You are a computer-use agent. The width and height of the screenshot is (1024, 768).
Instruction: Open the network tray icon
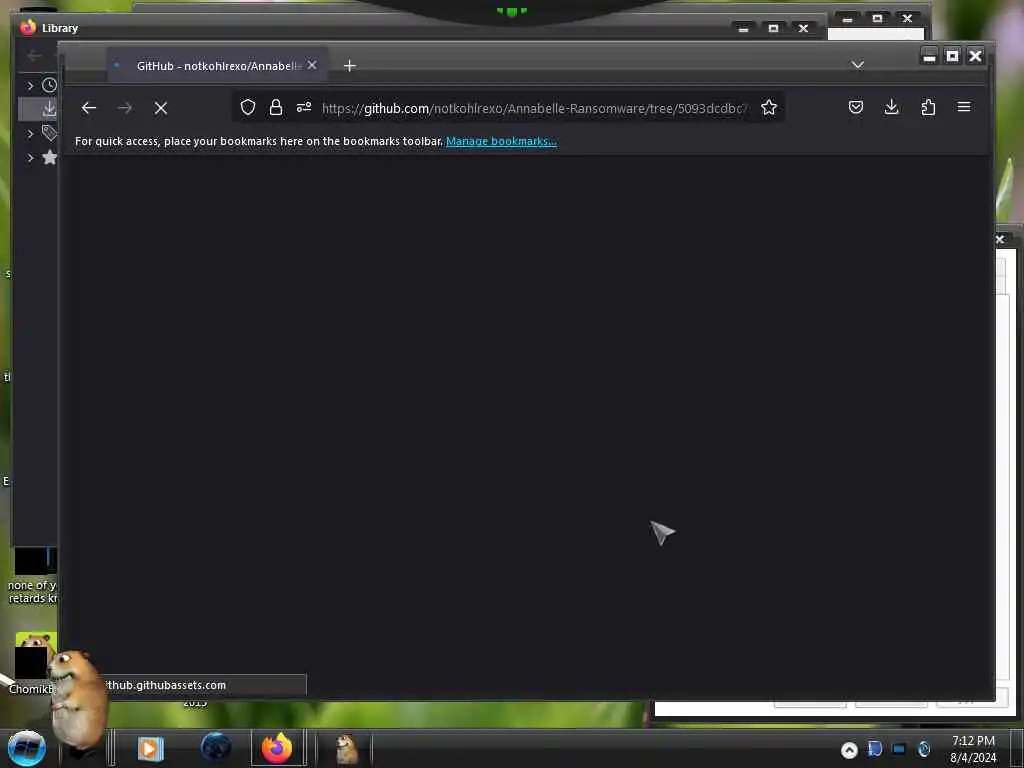click(x=899, y=749)
